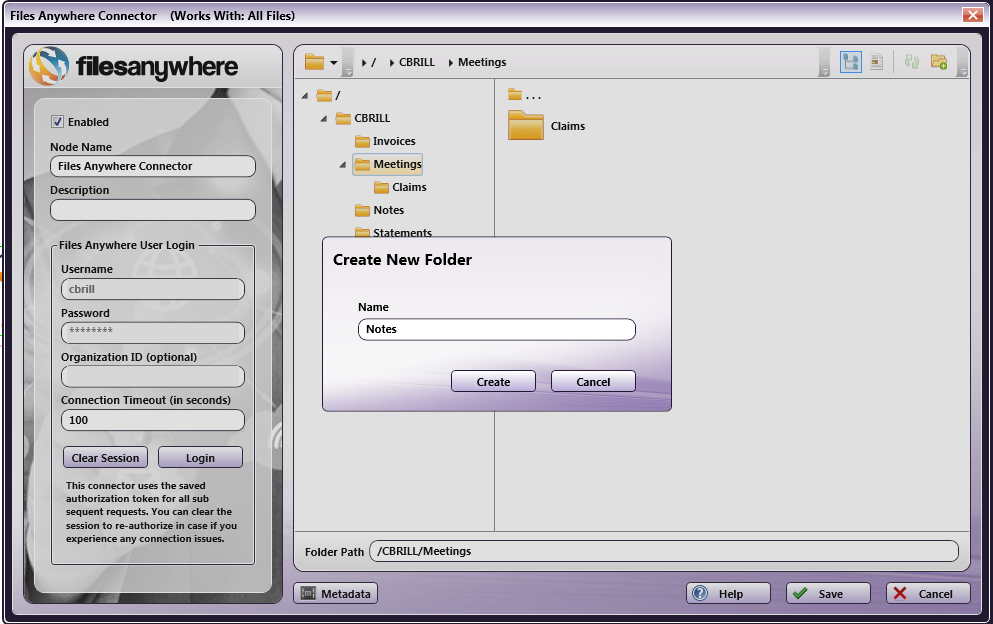Click the bottom Cancel button with red X
The width and height of the screenshot is (993, 624).
[x=928, y=594]
